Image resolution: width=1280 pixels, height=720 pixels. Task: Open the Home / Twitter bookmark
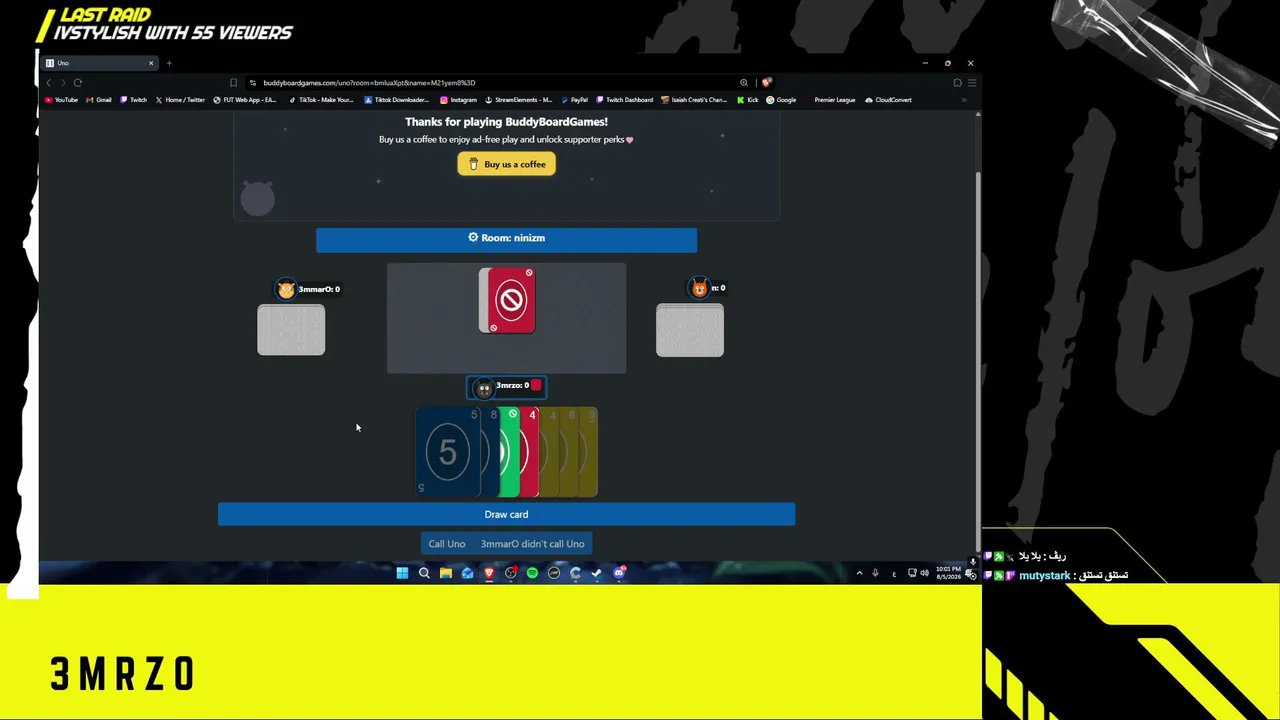click(x=180, y=100)
